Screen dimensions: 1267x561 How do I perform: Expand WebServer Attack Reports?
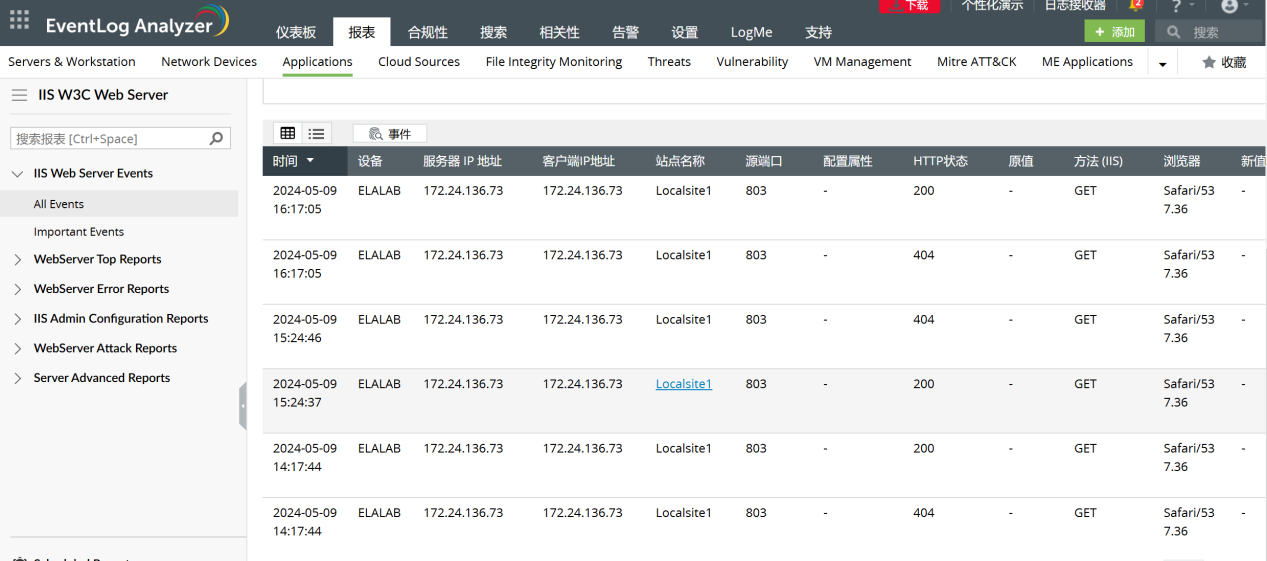coord(18,349)
